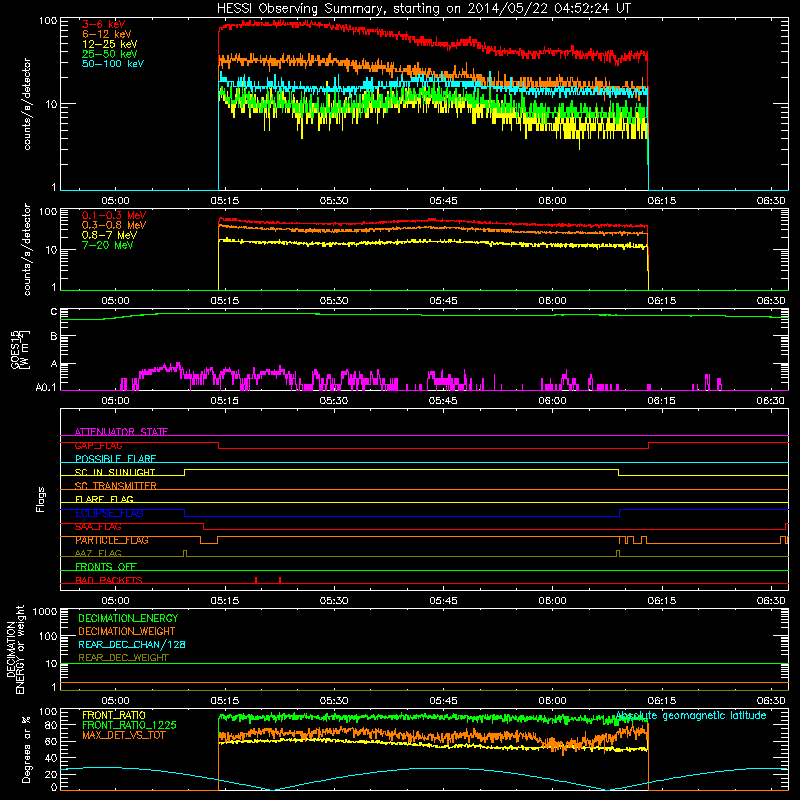Click the 0.8-7 MeV legend label
The image size is (800, 800).
click(x=109, y=235)
